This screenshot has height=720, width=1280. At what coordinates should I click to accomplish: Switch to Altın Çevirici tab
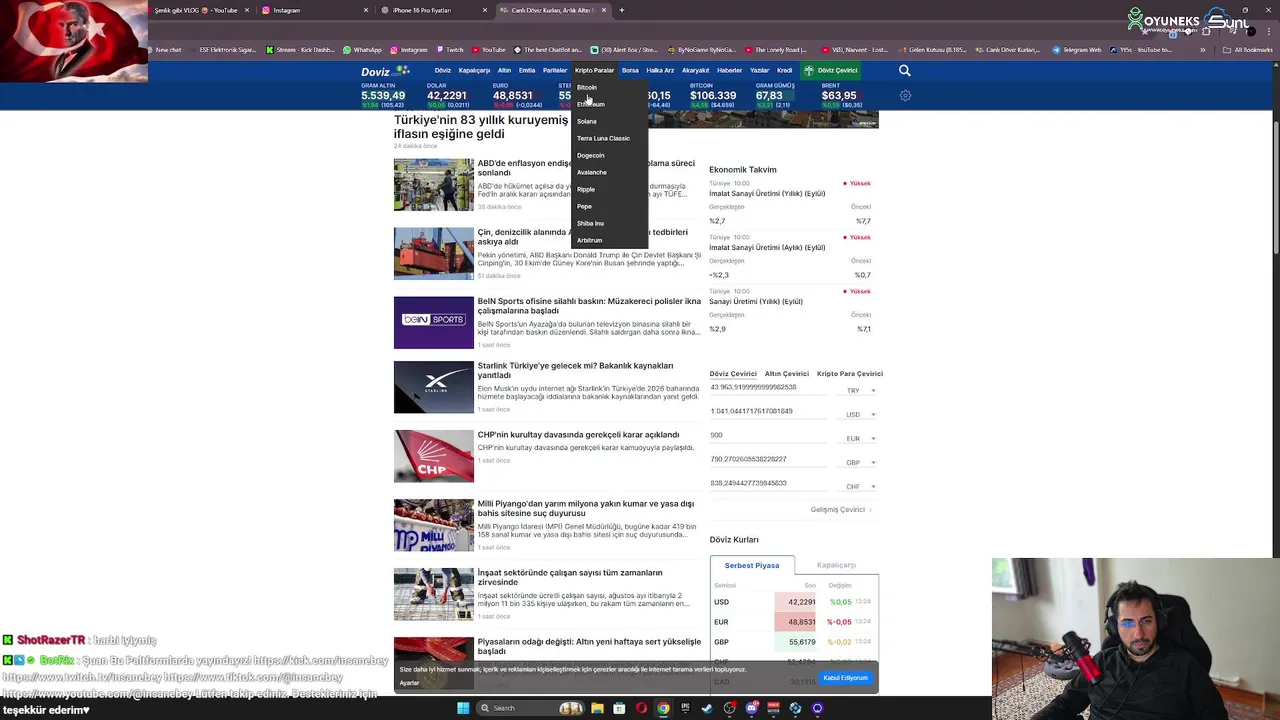[787, 373]
